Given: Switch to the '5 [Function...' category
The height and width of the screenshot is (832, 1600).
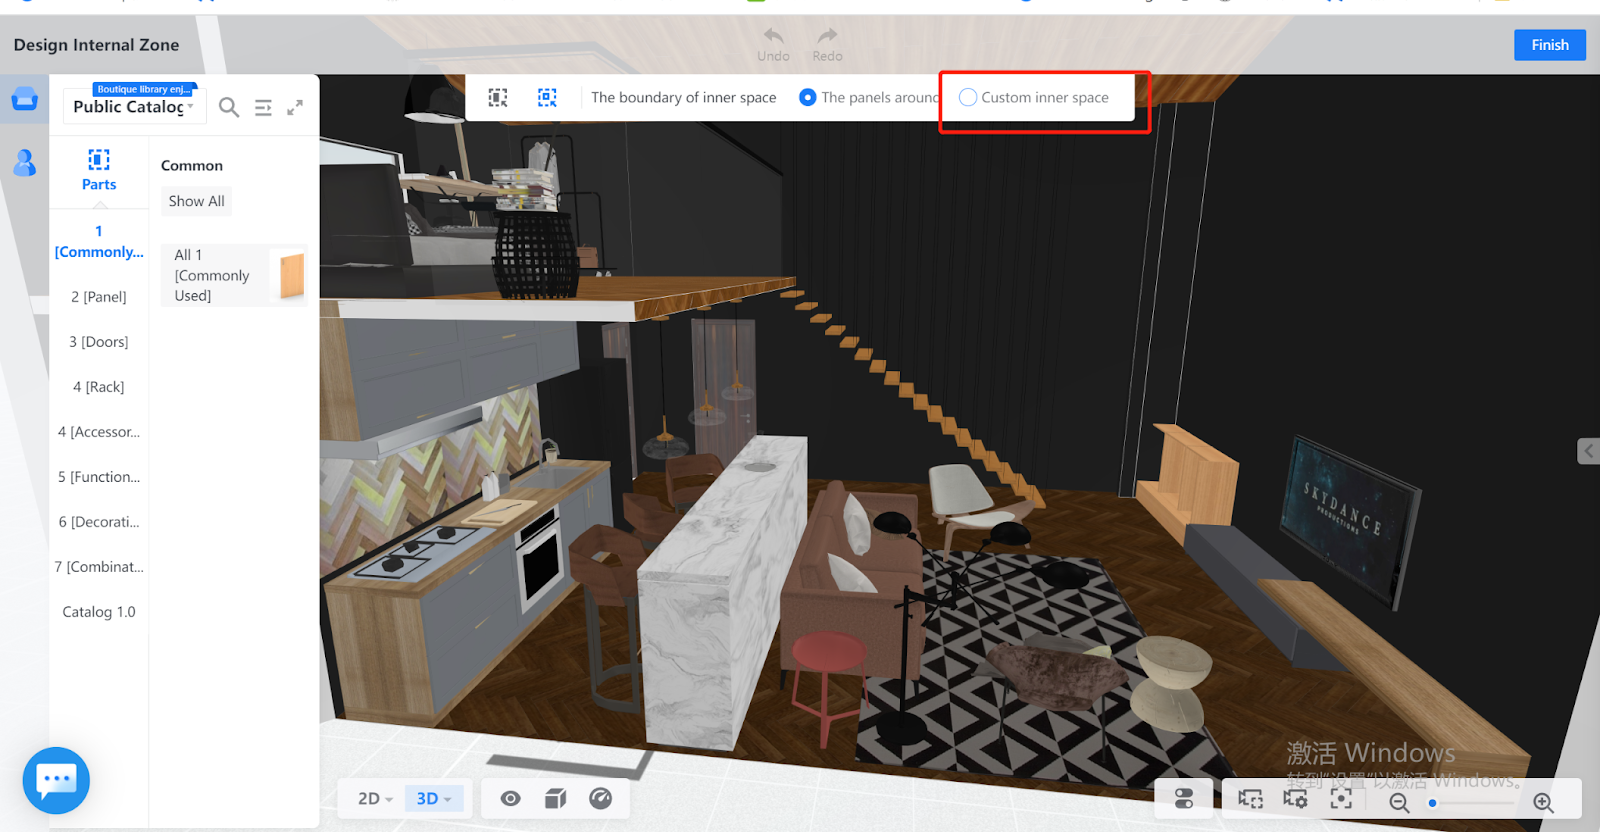Looking at the screenshot, I should click(x=99, y=477).
